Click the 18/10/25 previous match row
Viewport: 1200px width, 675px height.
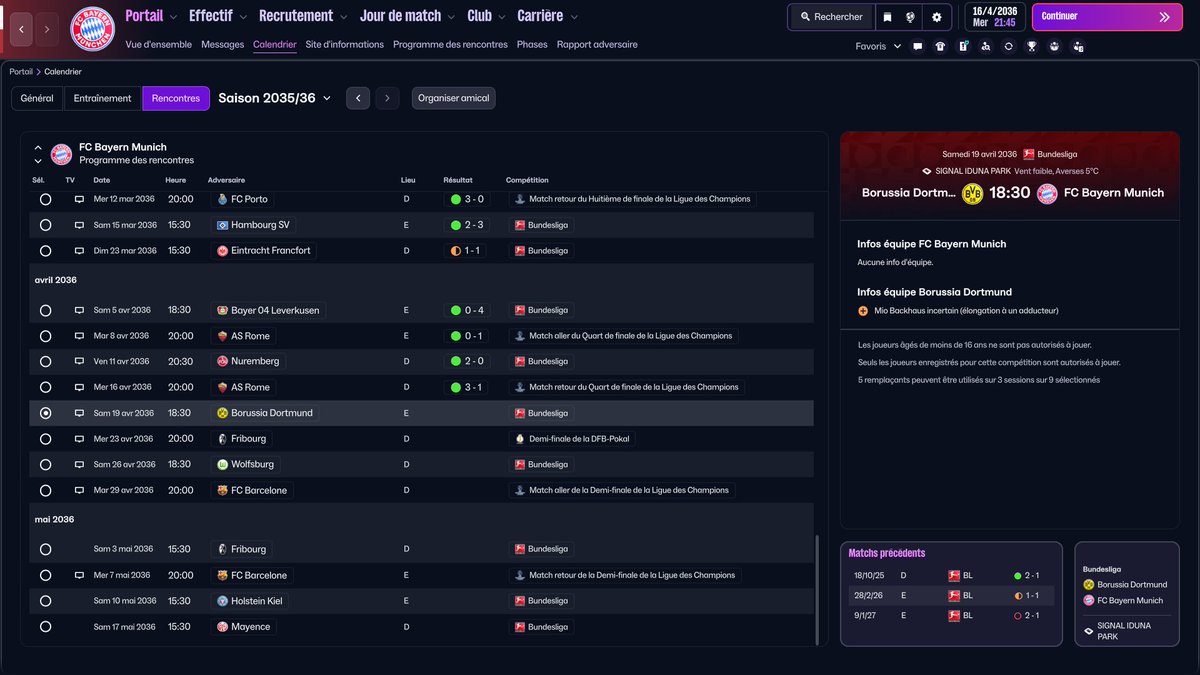click(951, 575)
